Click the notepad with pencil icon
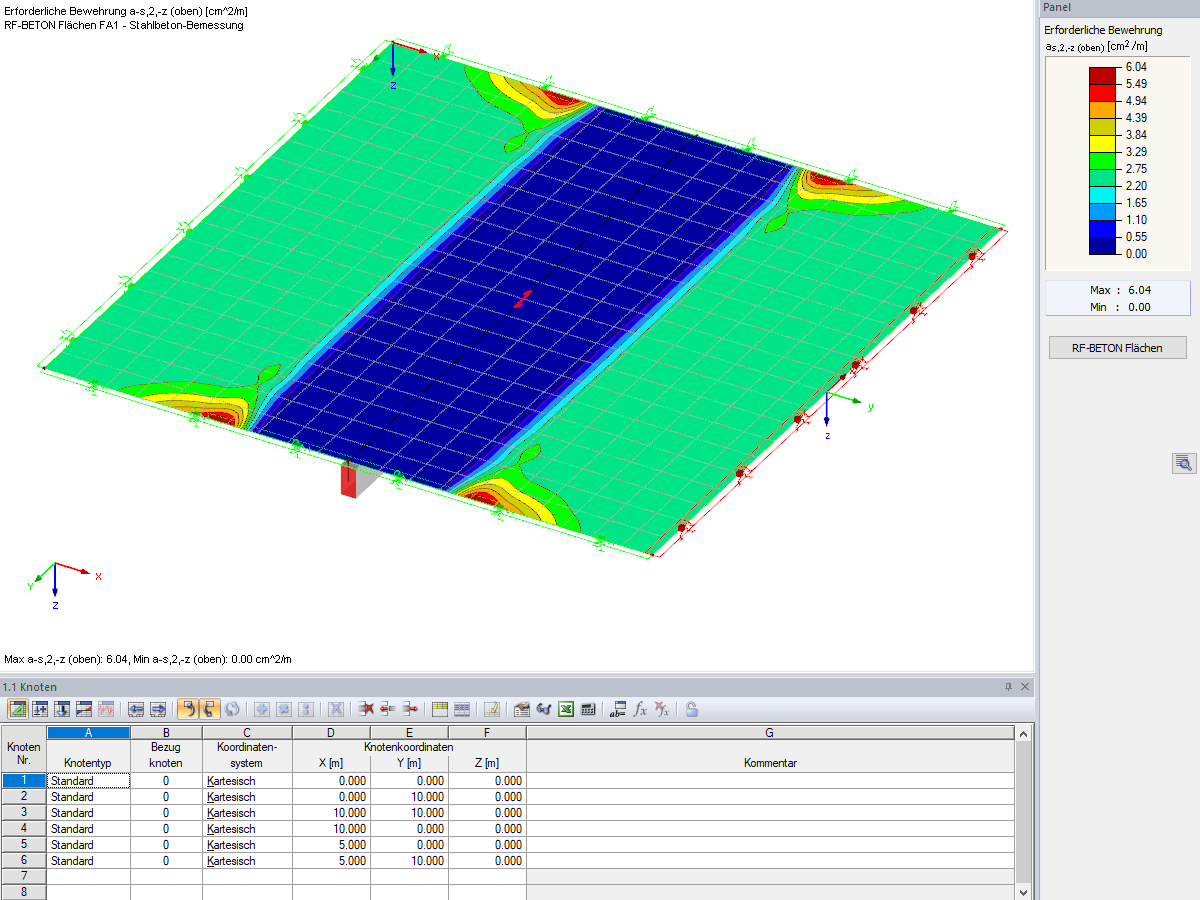This screenshot has height=900, width=1200. [x=492, y=709]
